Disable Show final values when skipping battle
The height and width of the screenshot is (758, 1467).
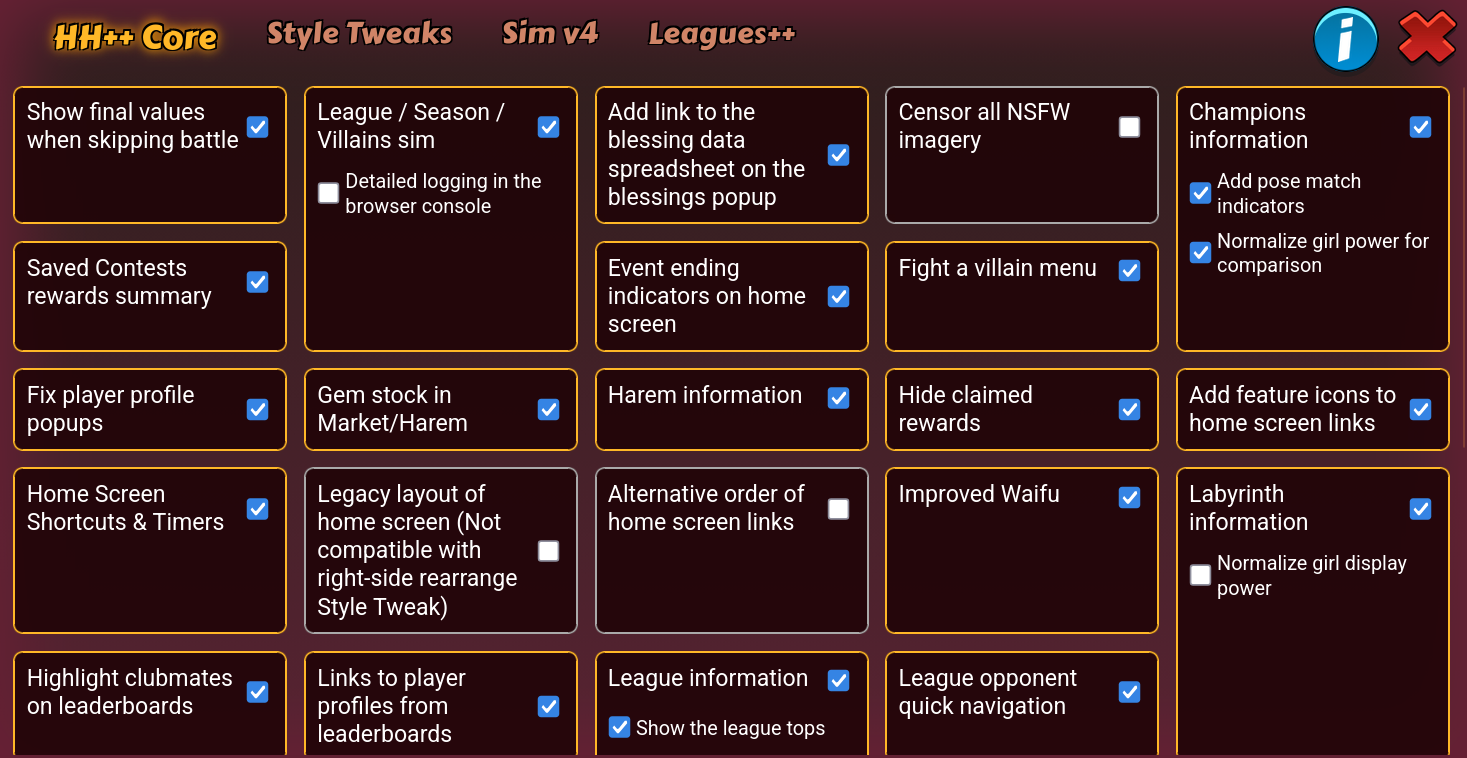(258, 127)
